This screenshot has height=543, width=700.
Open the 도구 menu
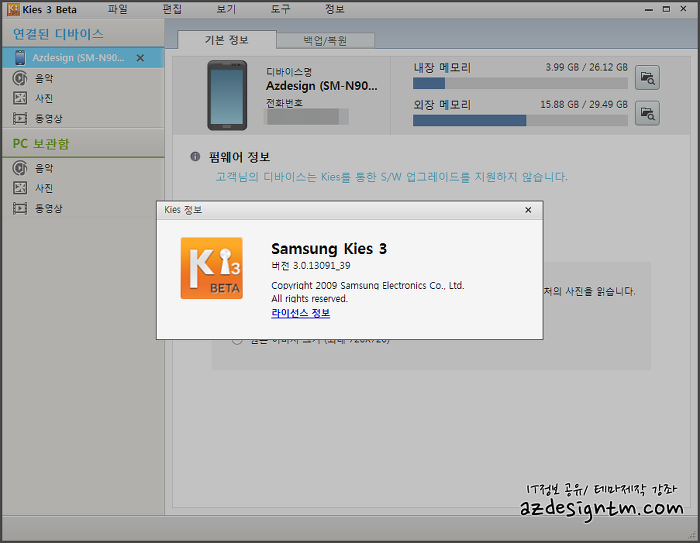(x=280, y=9)
